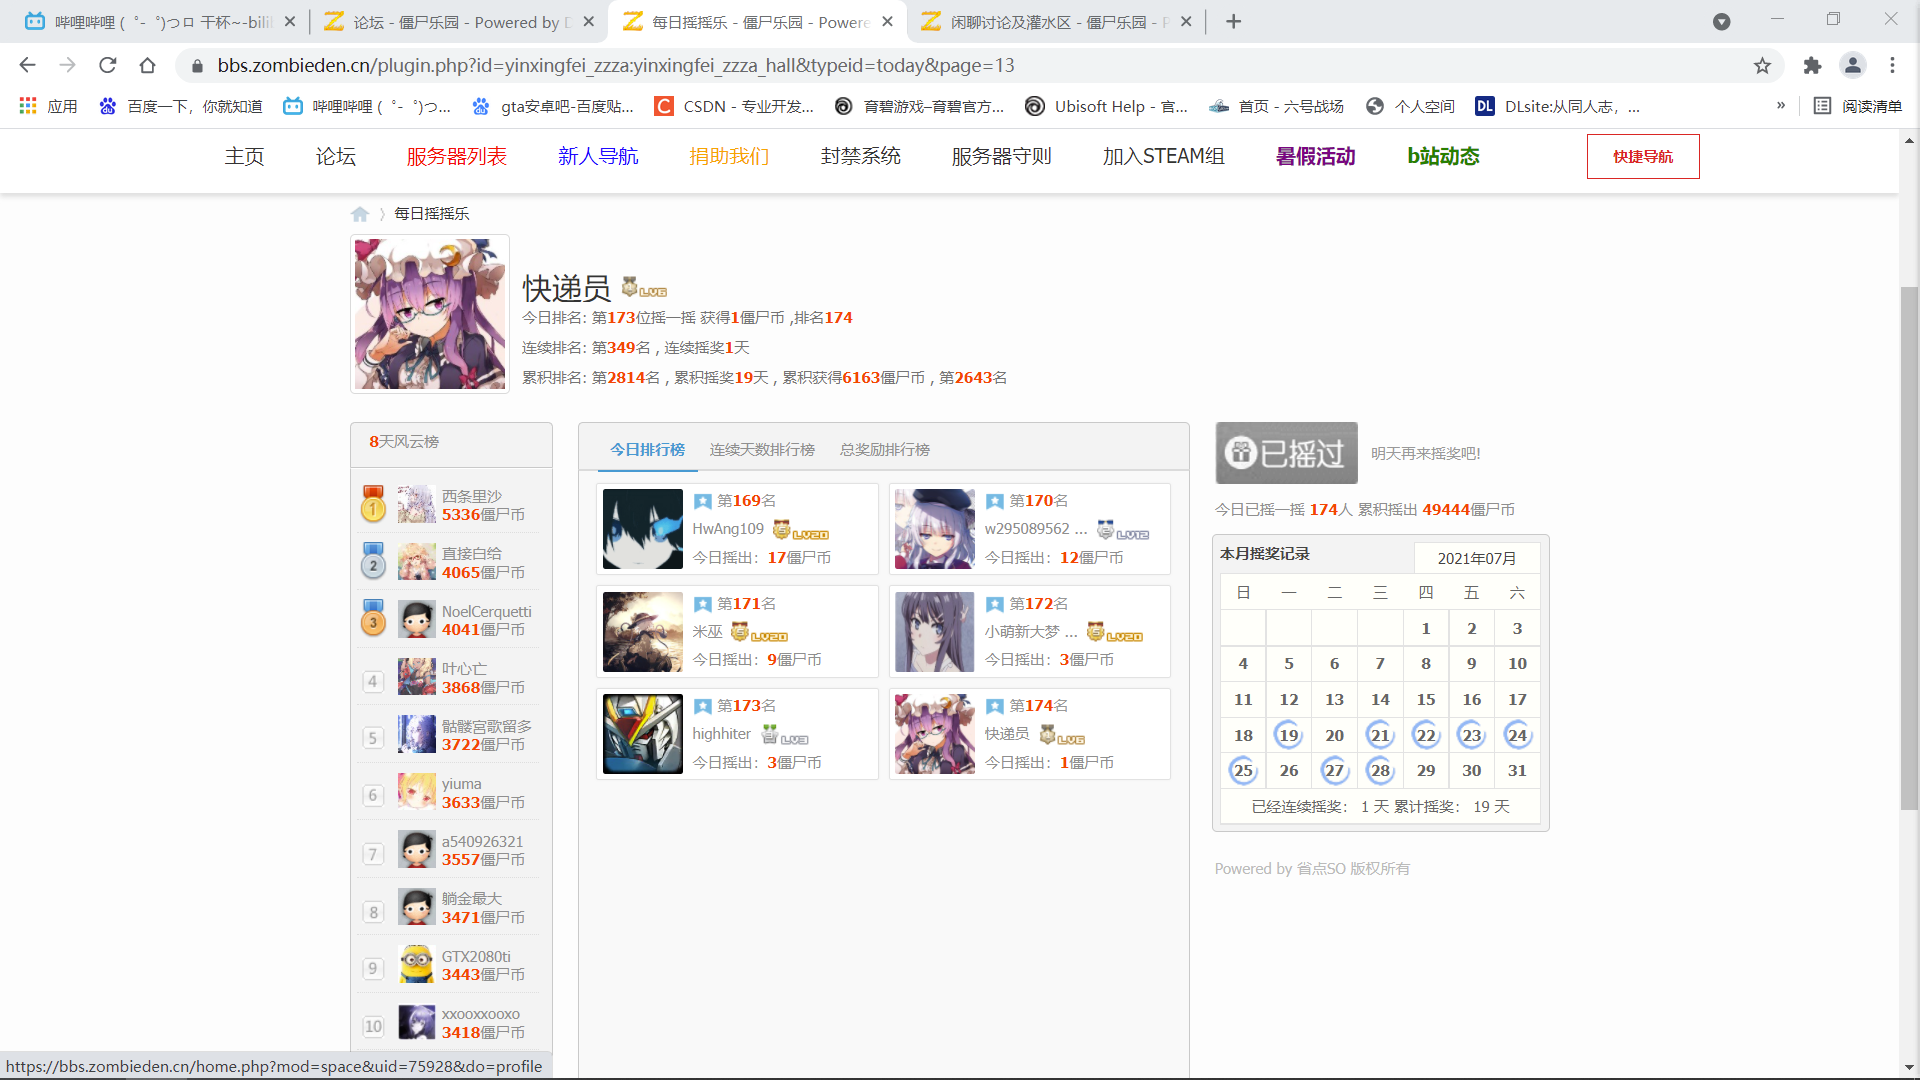This screenshot has height=1080, width=1920.
Task: Open the 阅读清单 reading list
Action: click(1858, 106)
